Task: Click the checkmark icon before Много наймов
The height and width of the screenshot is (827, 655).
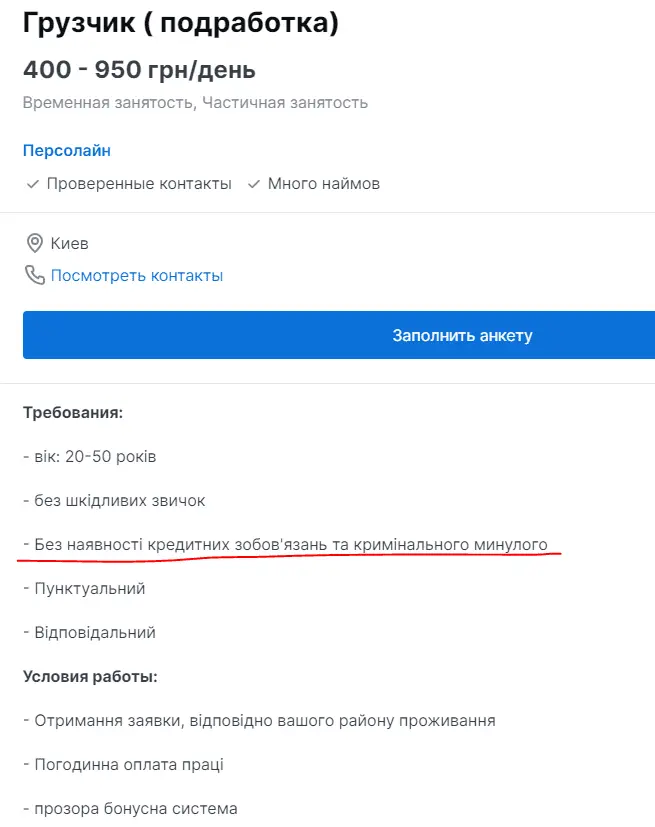Action: pos(254,184)
